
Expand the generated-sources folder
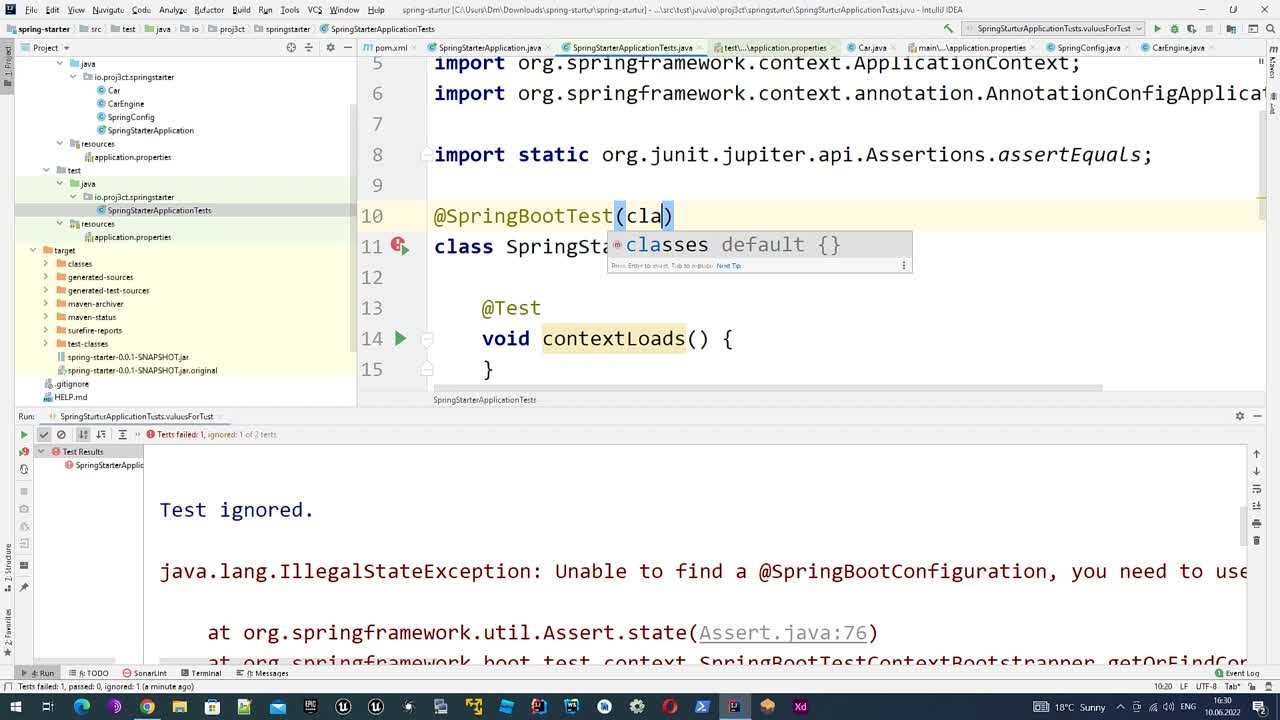click(x=46, y=277)
